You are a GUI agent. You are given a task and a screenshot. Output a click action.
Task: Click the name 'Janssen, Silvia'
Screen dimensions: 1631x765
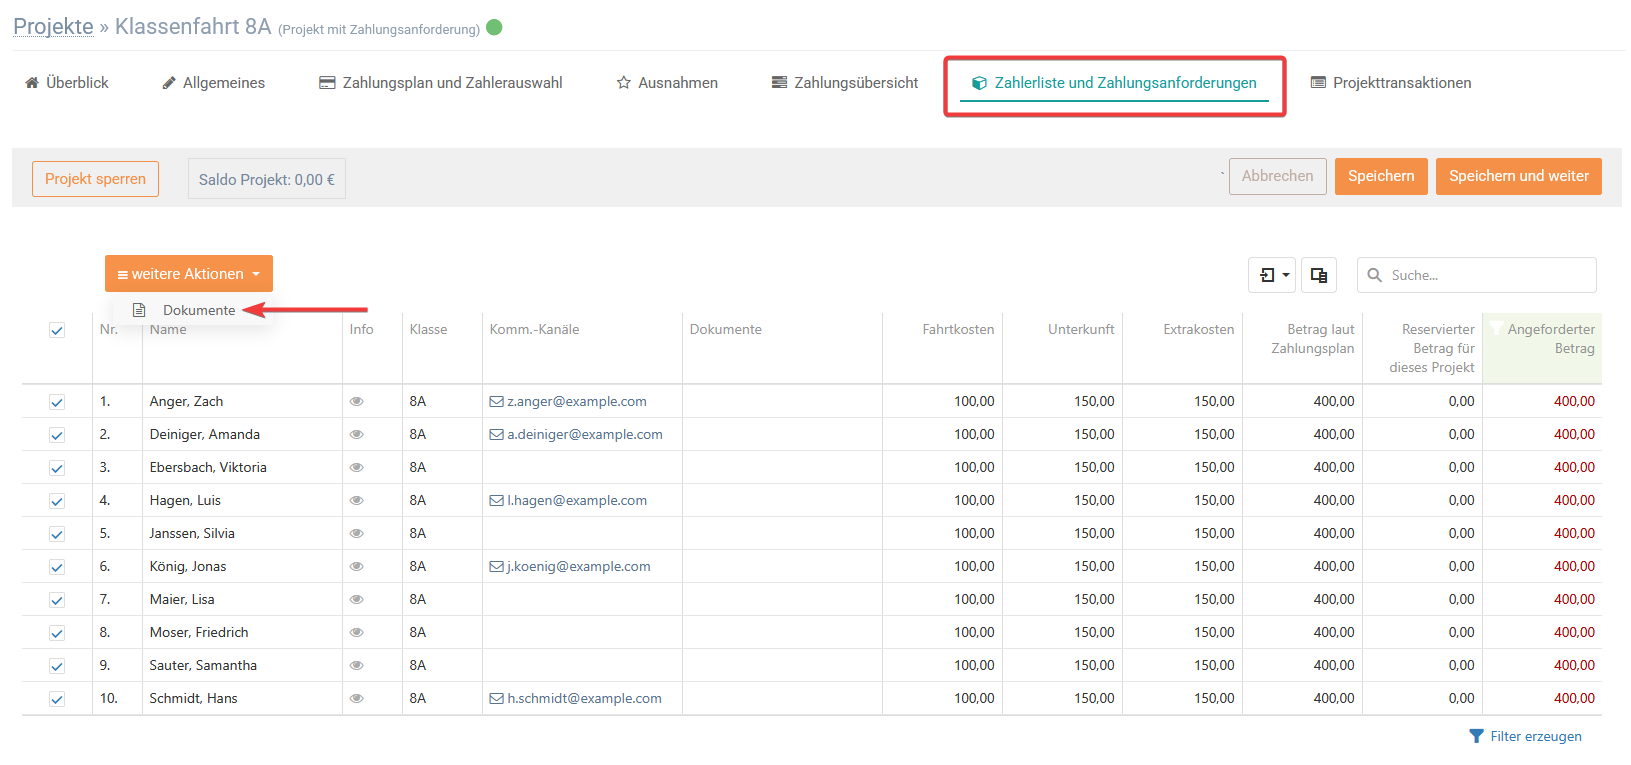click(x=192, y=533)
